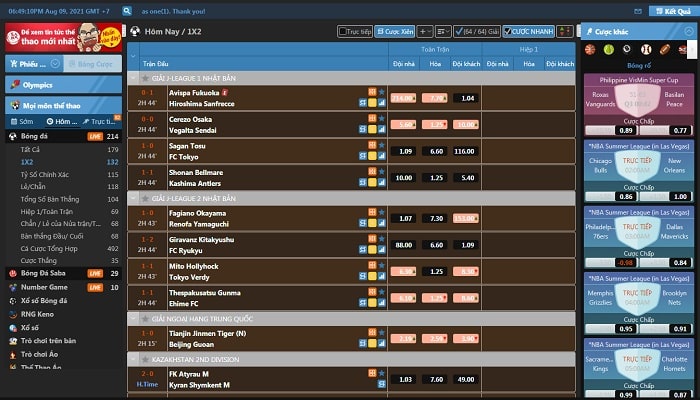Image resolution: width=700 pixels, height=400 pixels.
Task: Click the odds sort arrows icon in toolbar
Action: pyautogui.click(x=565, y=31)
